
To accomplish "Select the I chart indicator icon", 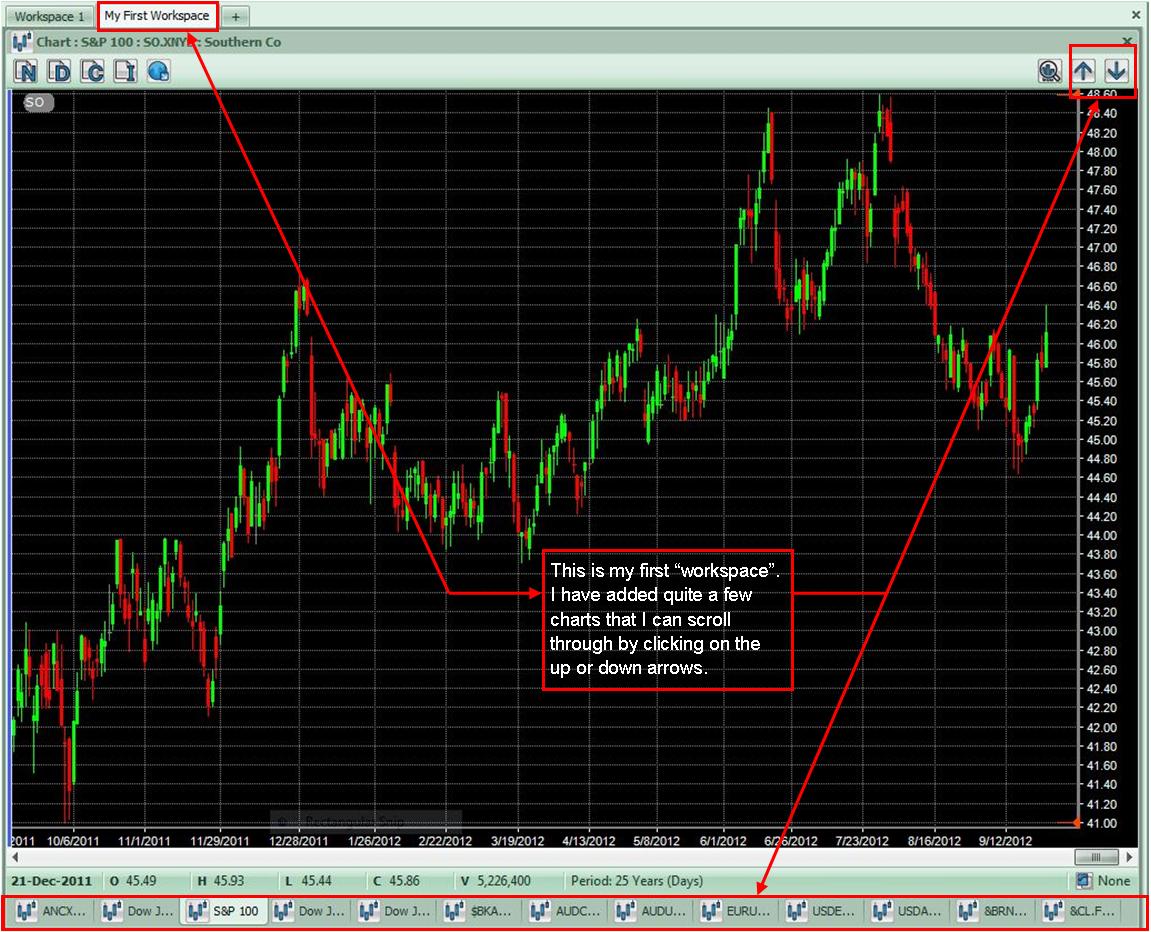I will pyautogui.click(x=124, y=71).
